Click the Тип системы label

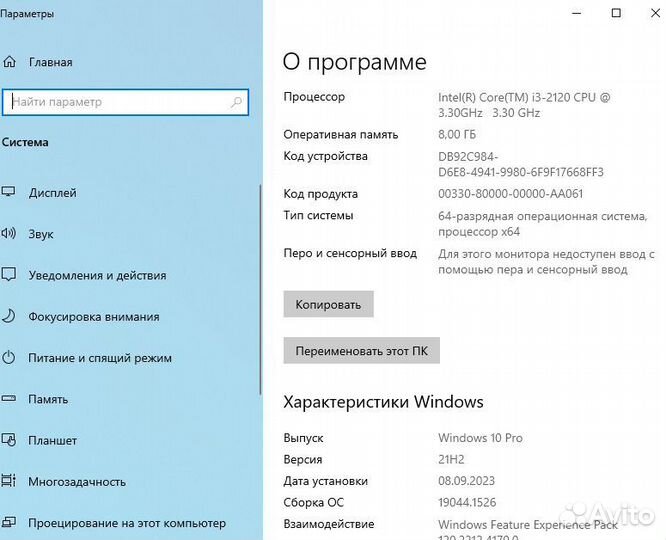coord(319,215)
